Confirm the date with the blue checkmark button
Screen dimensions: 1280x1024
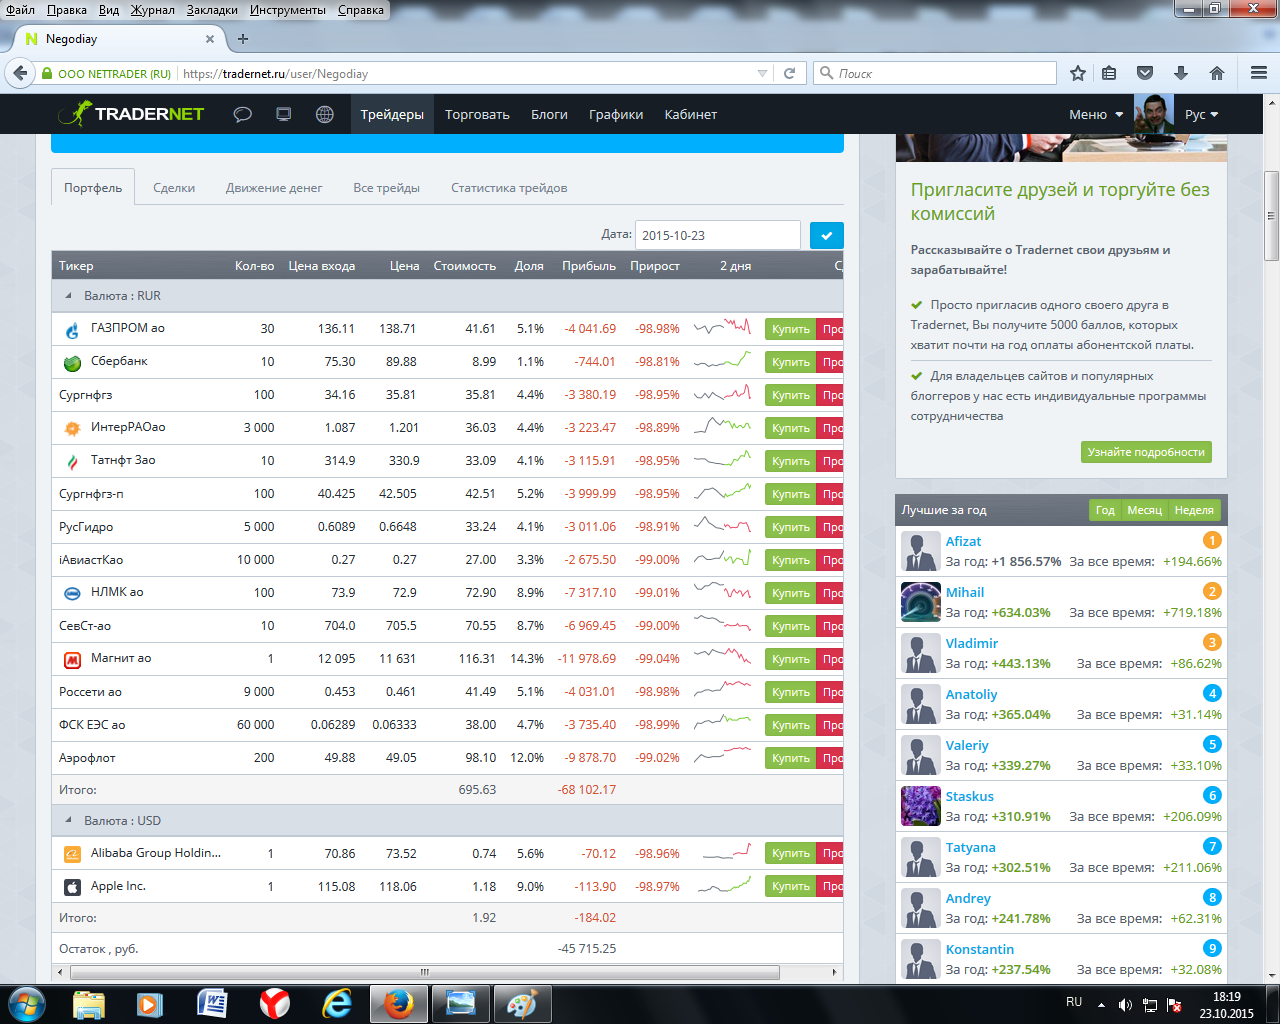[x=826, y=235]
